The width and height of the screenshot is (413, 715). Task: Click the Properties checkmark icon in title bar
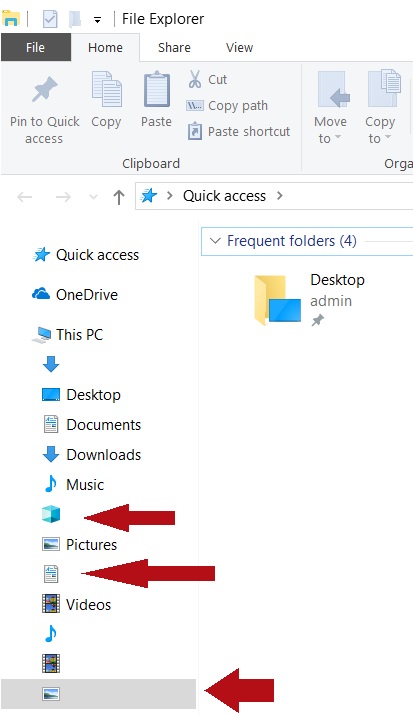click(x=50, y=19)
